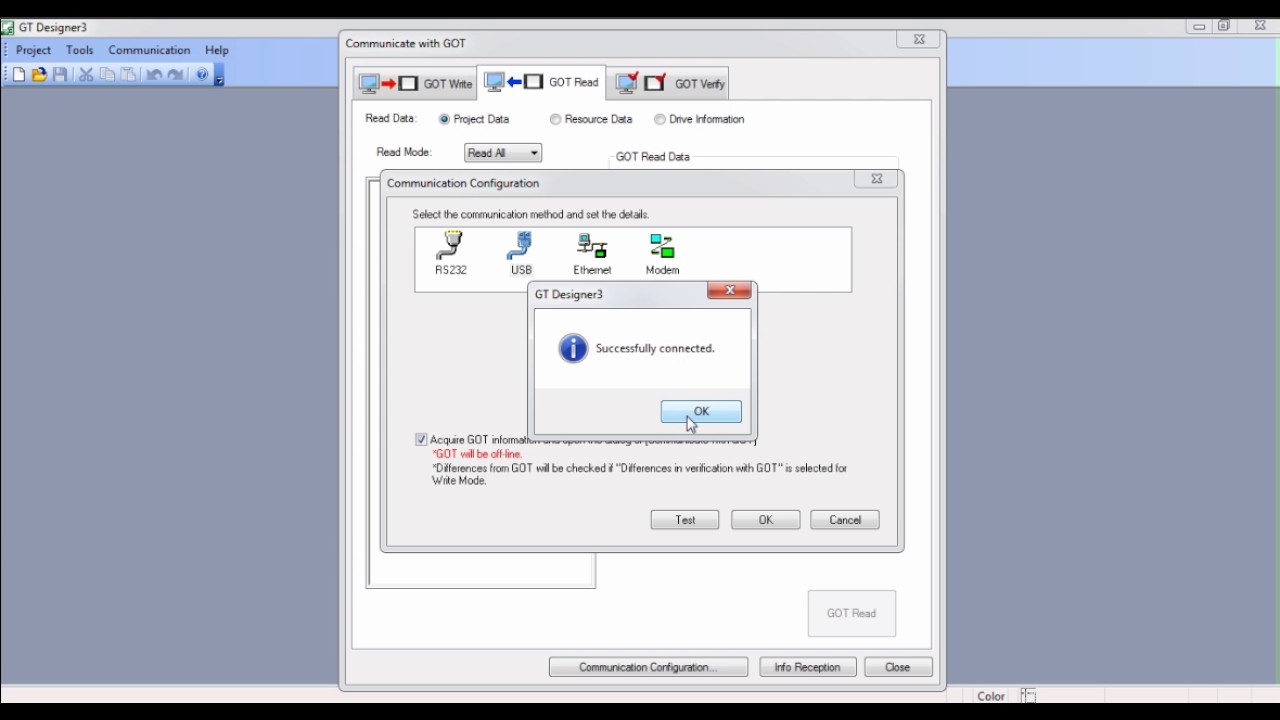Toggle the Acquire GOT information checkbox
The width and height of the screenshot is (1280, 720).
[421, 440]
